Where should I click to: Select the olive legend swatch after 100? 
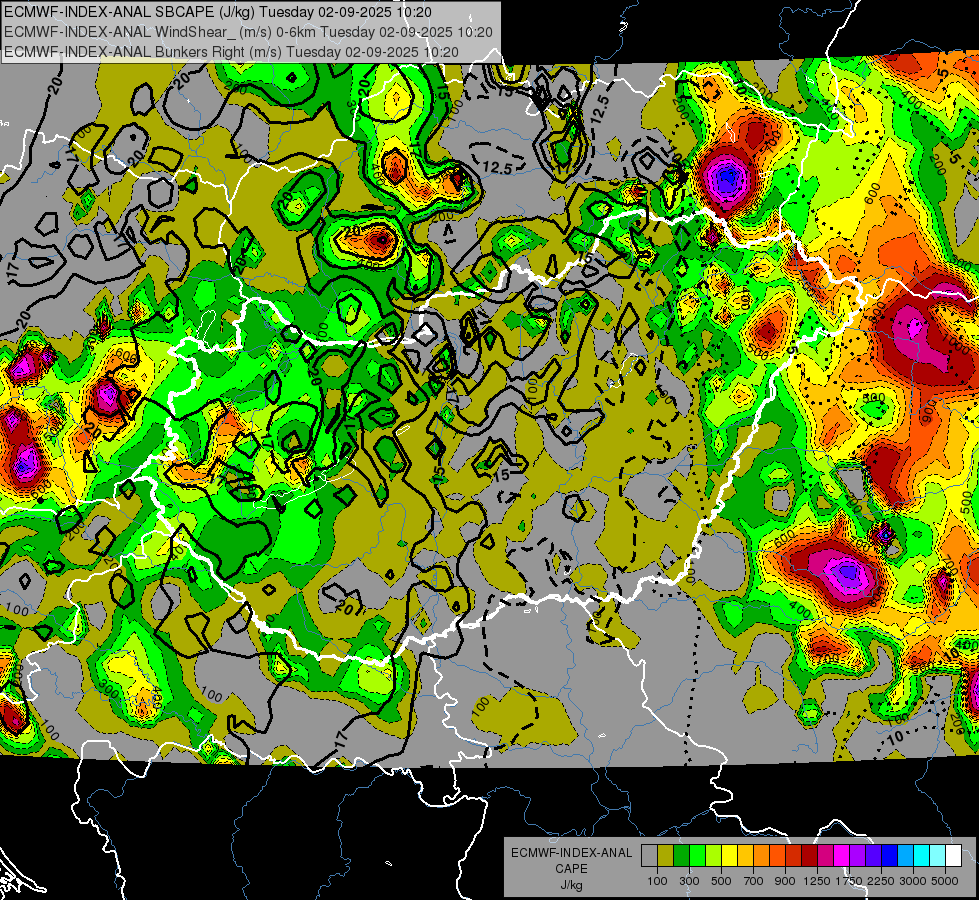[666, 856]
